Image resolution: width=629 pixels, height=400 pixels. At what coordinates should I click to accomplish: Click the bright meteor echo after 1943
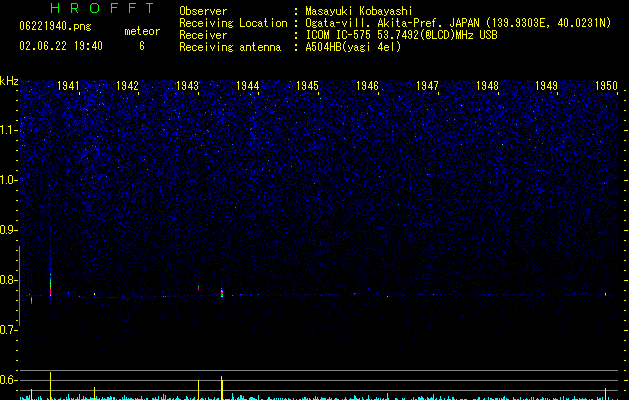pyautogui.click(x=222, y=292)
